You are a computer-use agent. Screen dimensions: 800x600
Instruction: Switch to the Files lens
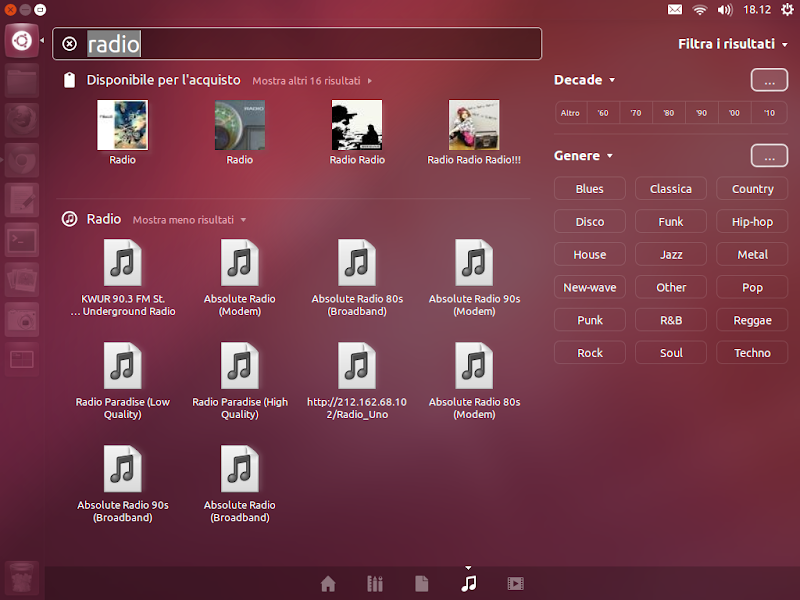(x=422, y=583)
